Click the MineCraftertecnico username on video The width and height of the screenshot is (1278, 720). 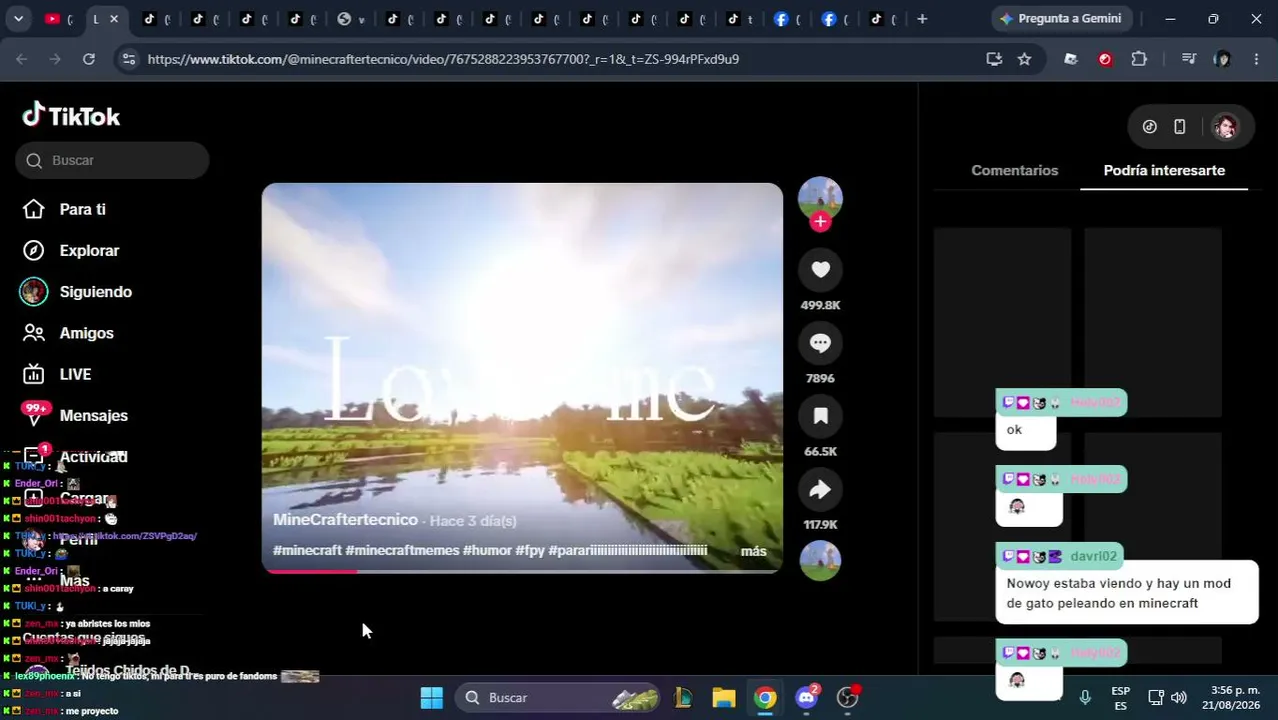[x=345, y=520]
